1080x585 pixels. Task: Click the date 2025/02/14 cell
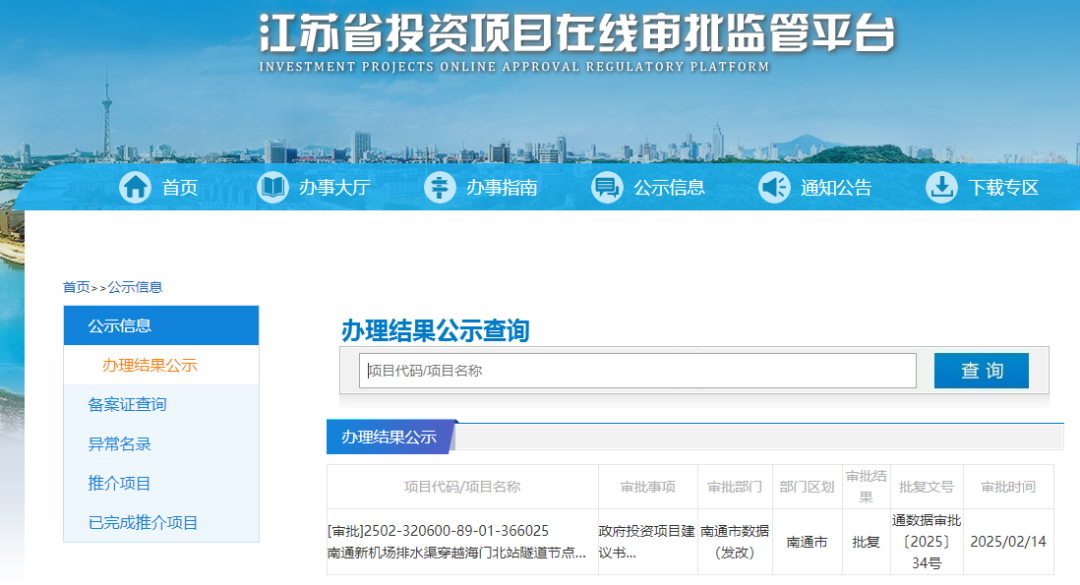(x=1008, y=542)
